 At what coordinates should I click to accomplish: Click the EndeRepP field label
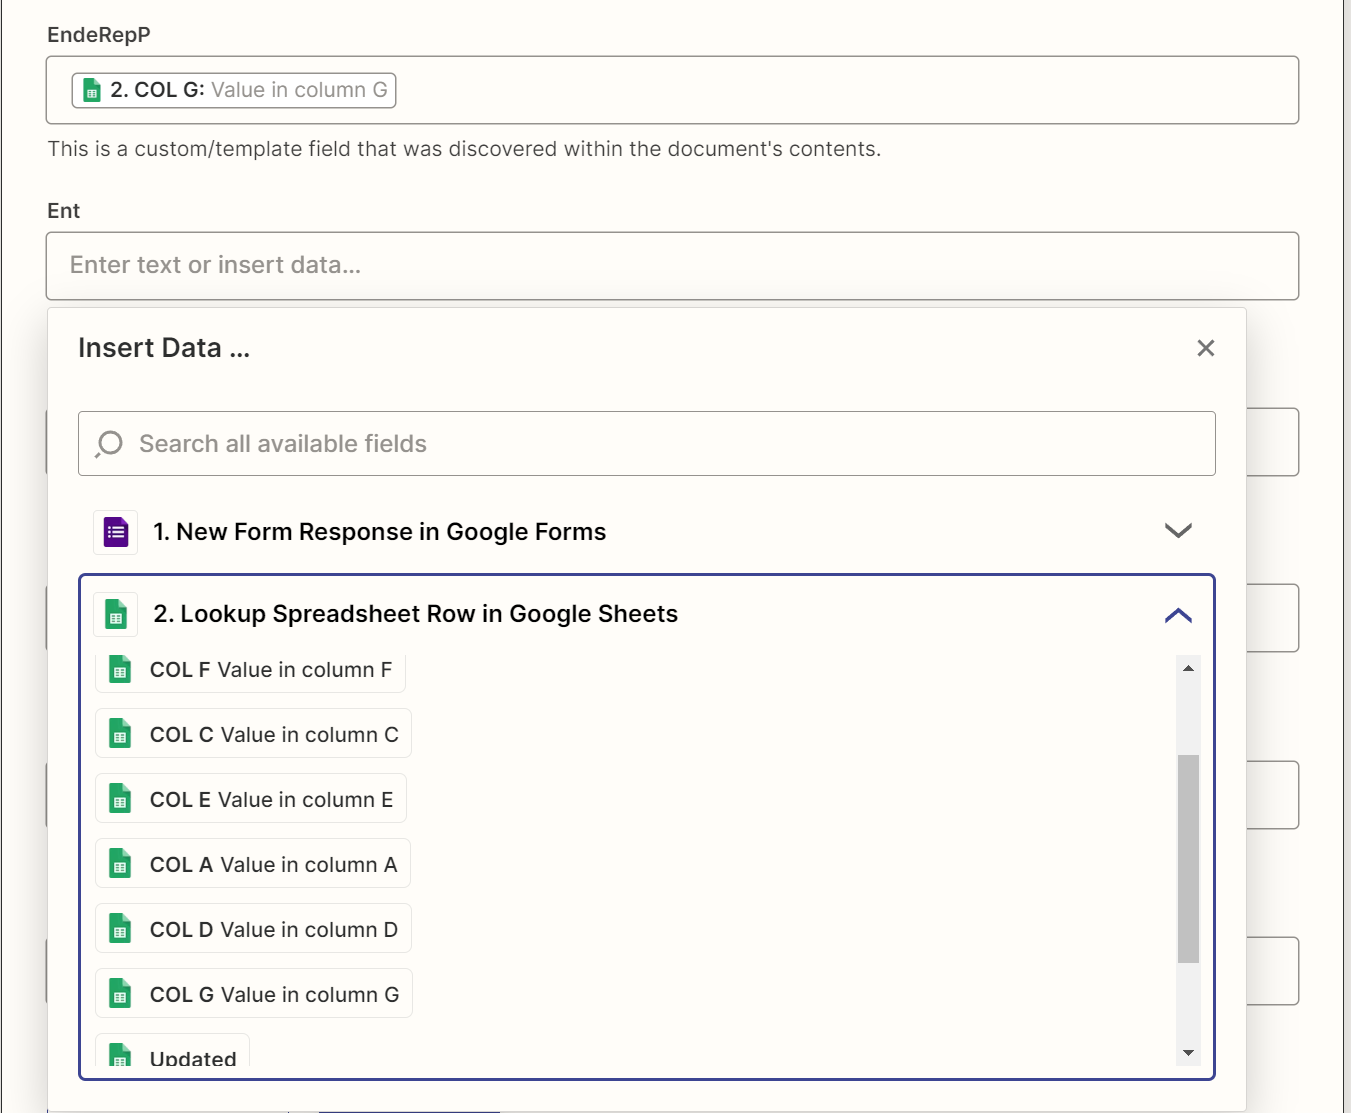(99, 35)
